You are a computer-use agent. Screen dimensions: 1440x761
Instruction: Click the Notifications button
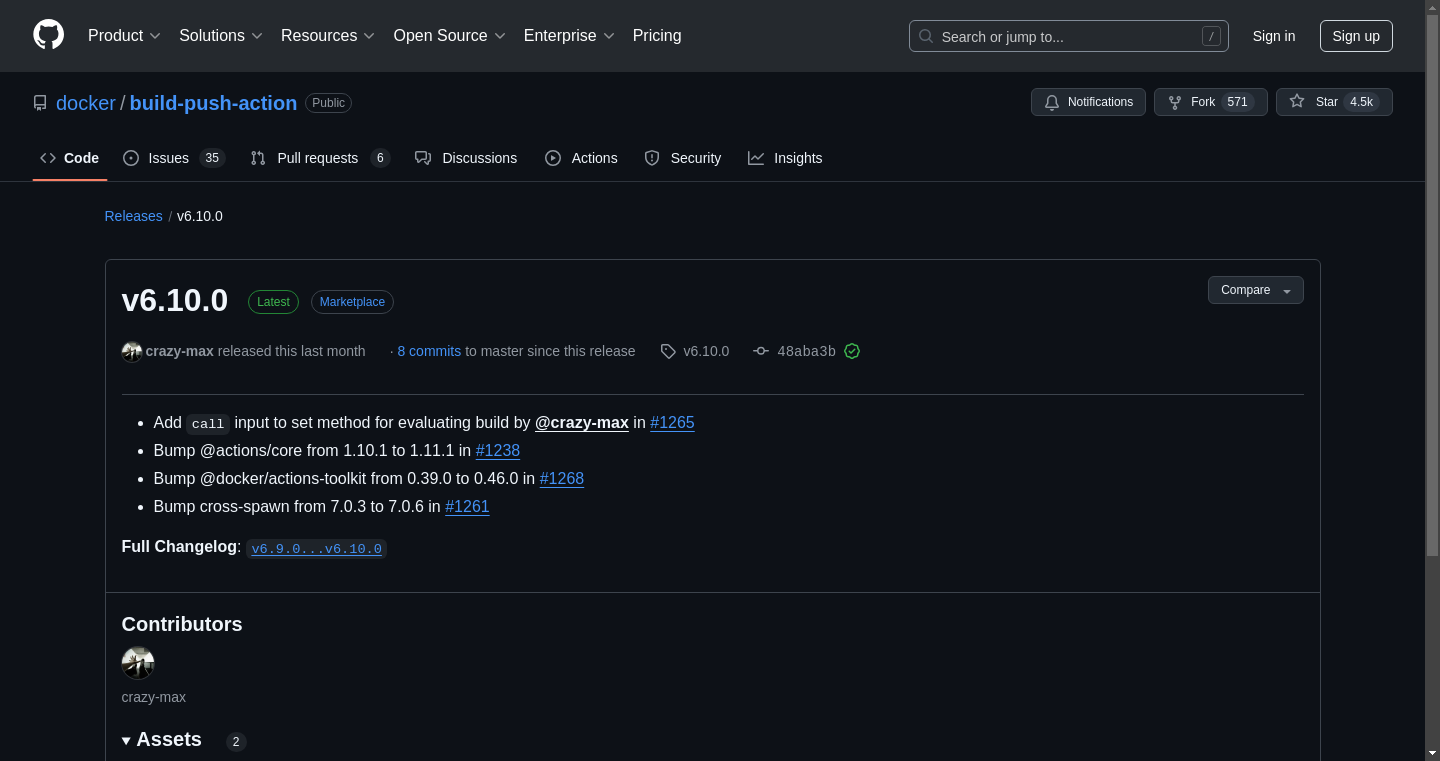[x=1088, y=102]
